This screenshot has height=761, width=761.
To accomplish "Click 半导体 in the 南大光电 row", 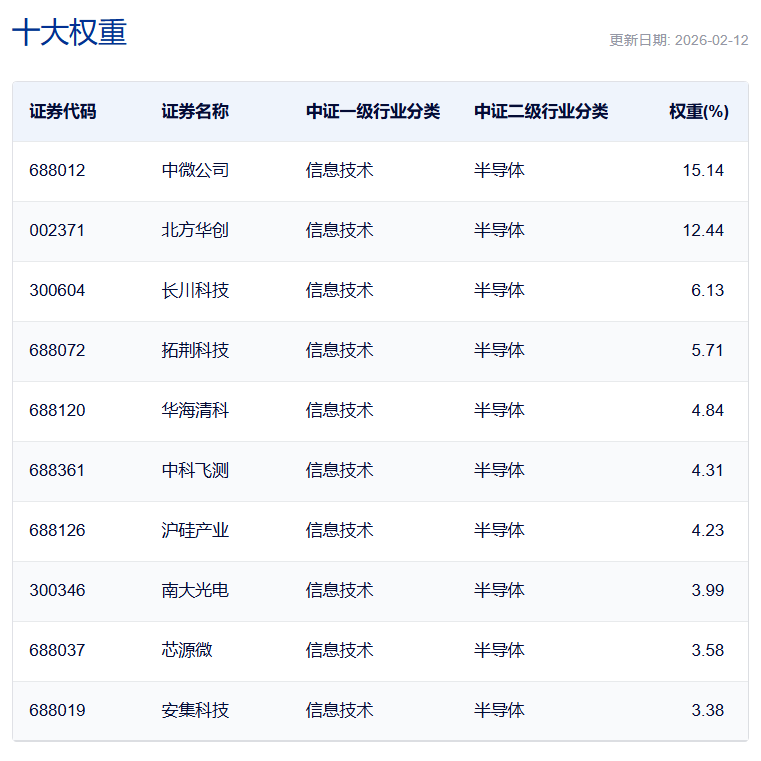I will (499, 591).
